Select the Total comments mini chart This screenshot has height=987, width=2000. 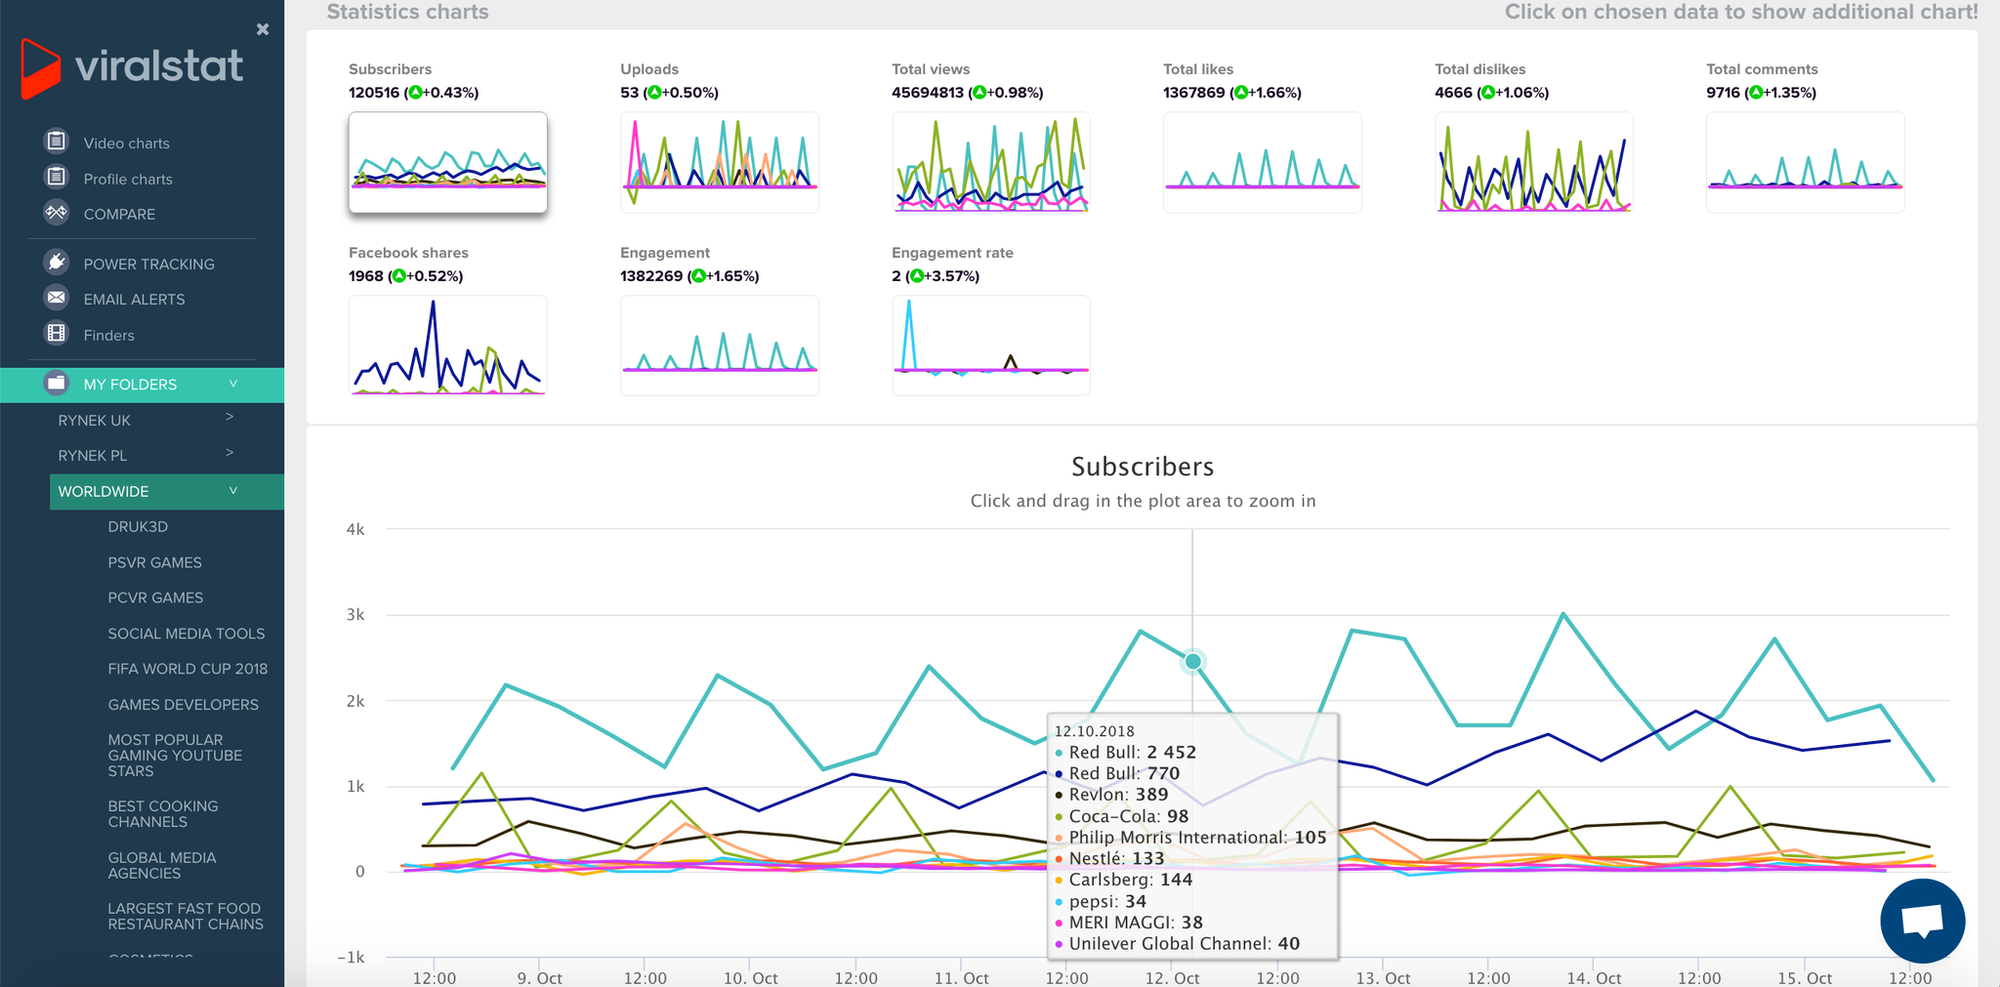pos(1805,162)
